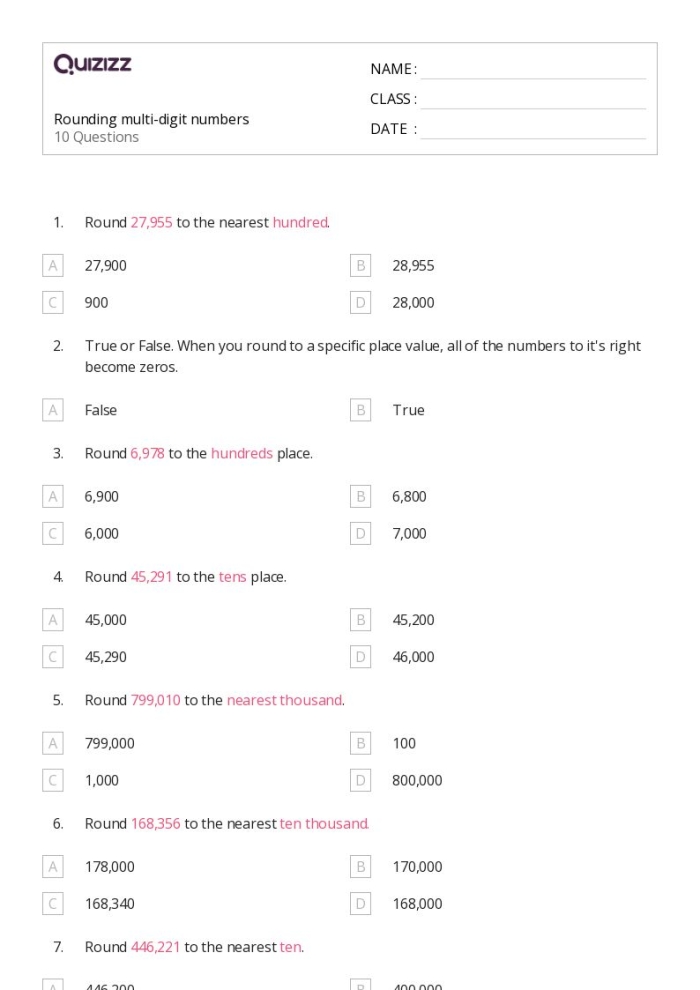Check box D next to 28,000 in question 1

tap(360, 303)
